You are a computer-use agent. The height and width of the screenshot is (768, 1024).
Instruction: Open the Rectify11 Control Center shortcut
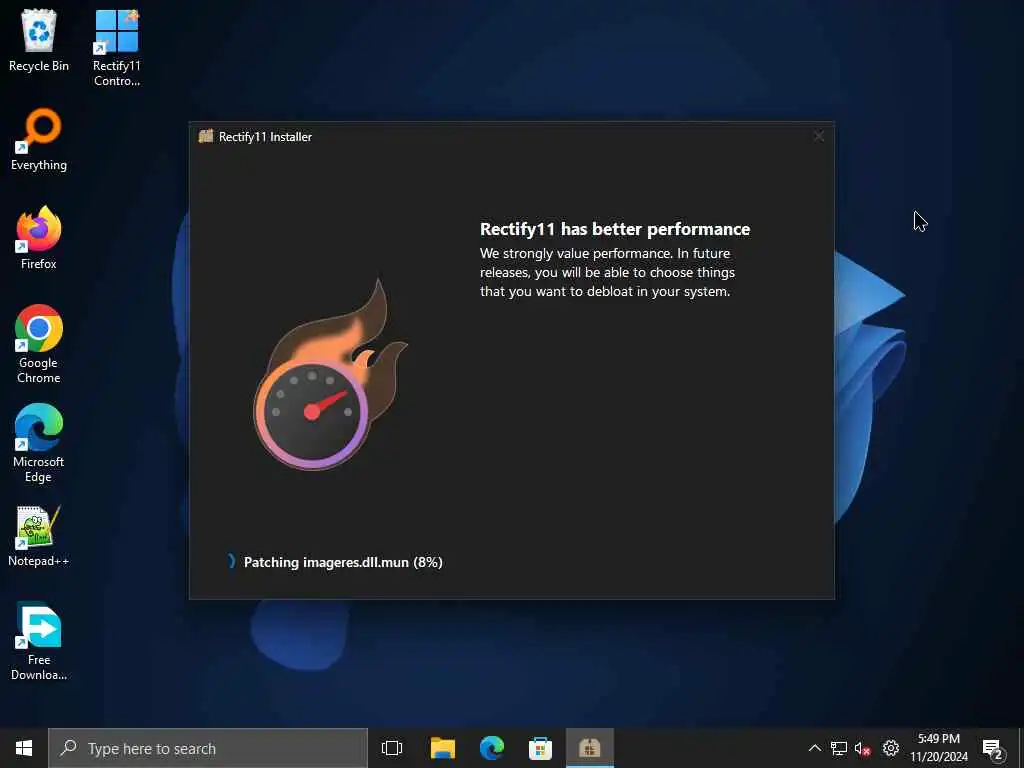116,48
